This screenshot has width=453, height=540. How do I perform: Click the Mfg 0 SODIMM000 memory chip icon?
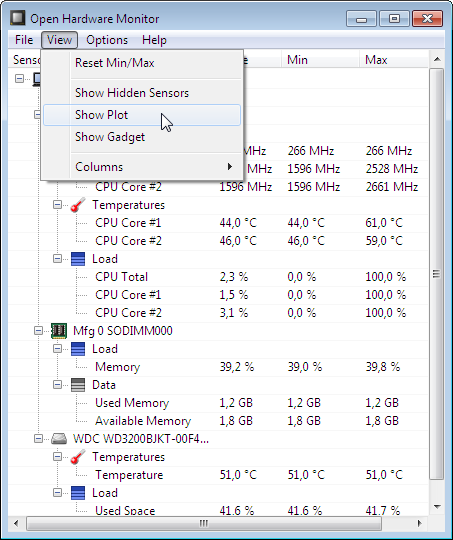coord(59,331)
